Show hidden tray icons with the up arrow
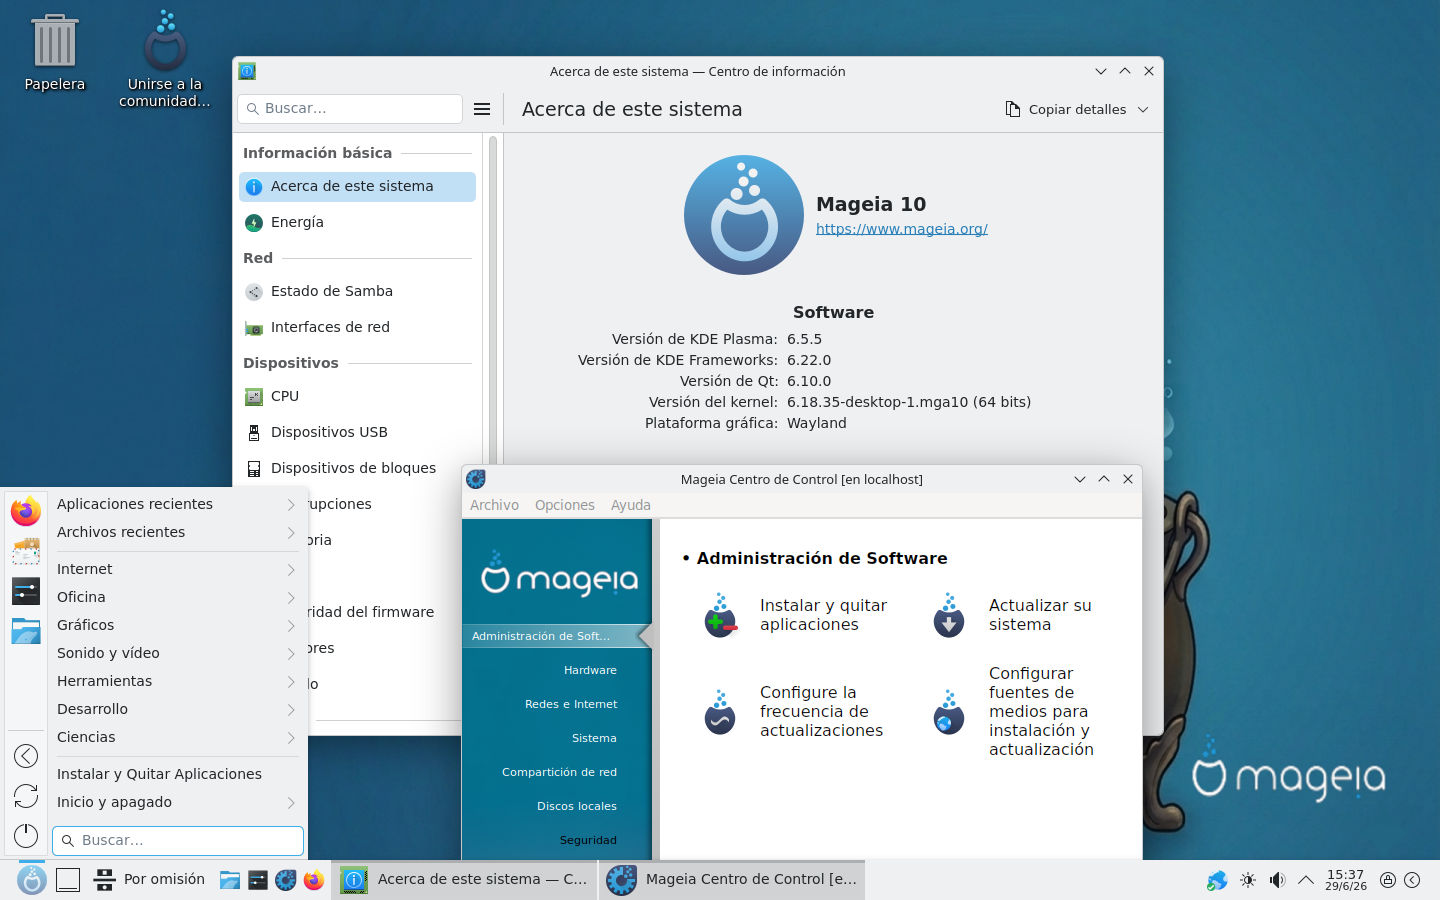The image size is (1440, 900). pos(1306,880)
